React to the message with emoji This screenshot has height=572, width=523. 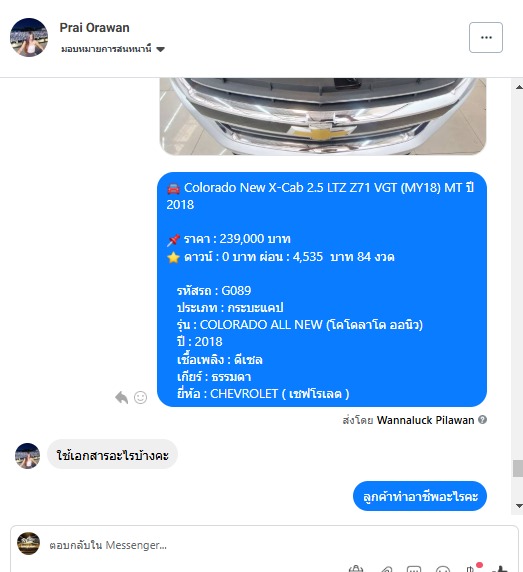[140, 397]
